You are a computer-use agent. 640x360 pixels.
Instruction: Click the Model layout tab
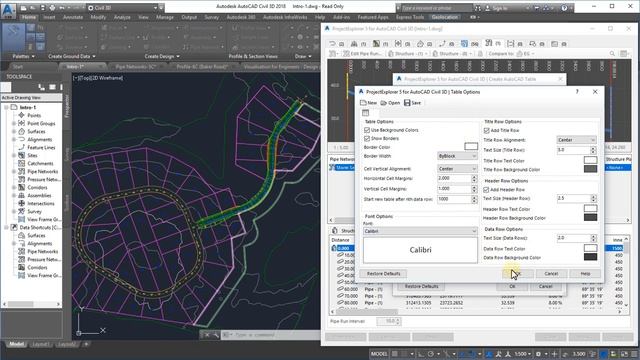pyautogui.click(x=16, y=344)
